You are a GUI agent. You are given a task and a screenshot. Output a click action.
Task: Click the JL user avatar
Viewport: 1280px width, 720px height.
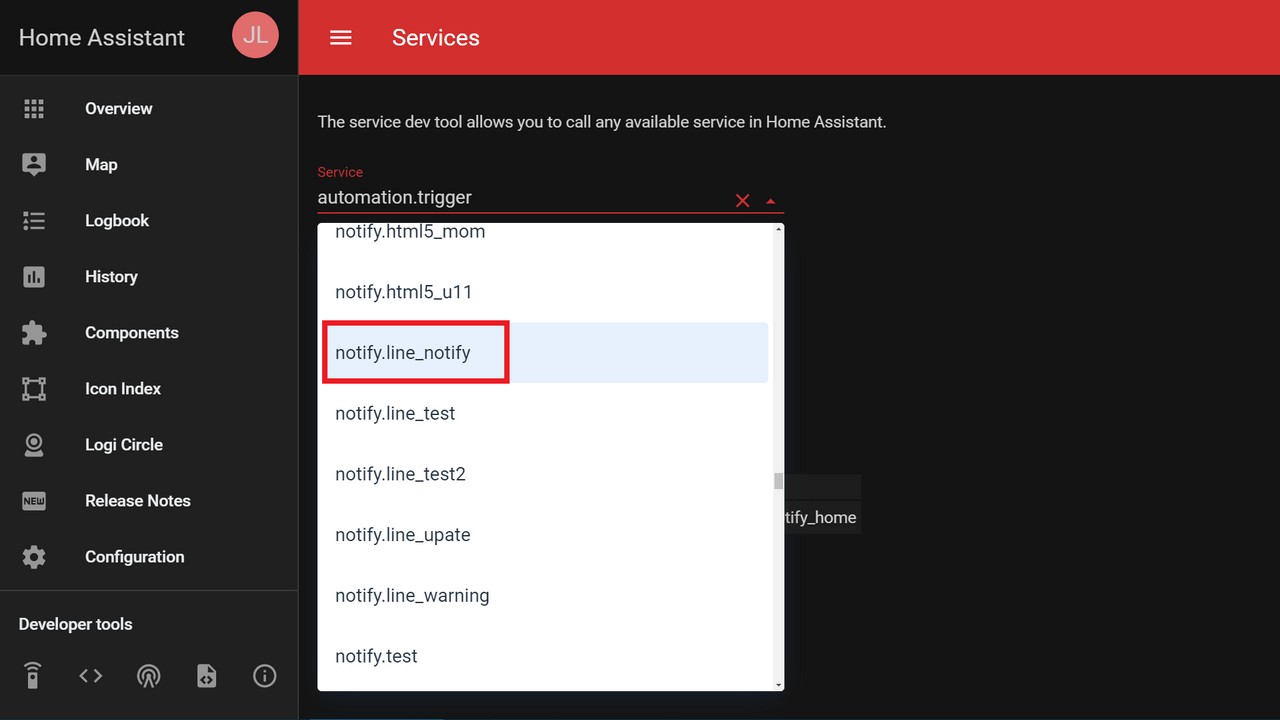(x=255, y=35)
